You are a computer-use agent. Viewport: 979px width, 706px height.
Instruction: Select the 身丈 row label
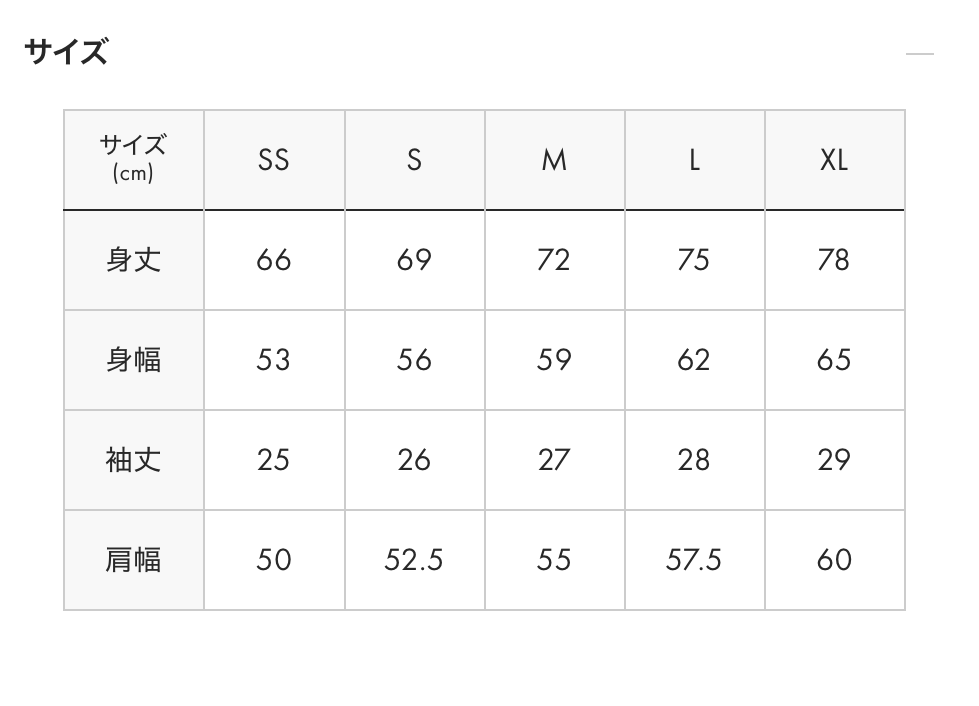coord(133,260)
